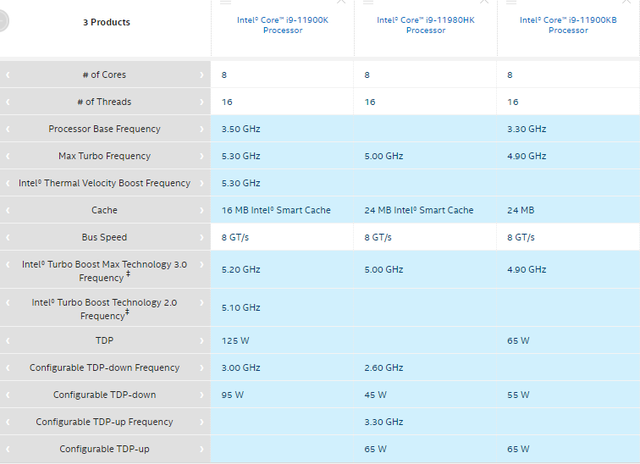640x464 pixels.
Task: Click left chevron on # of Threads row
Action: 8,102
